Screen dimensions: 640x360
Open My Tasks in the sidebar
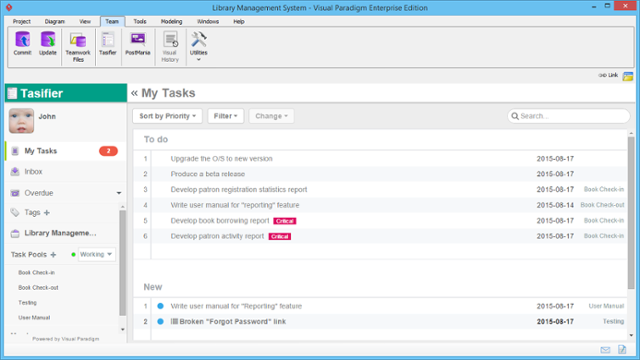point(65,151)
